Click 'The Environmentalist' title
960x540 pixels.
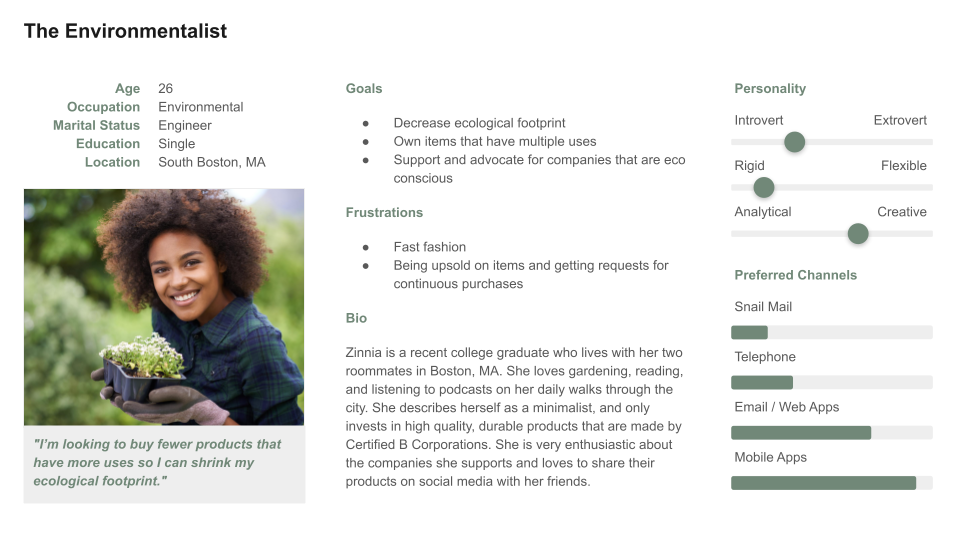pos(126,31)
